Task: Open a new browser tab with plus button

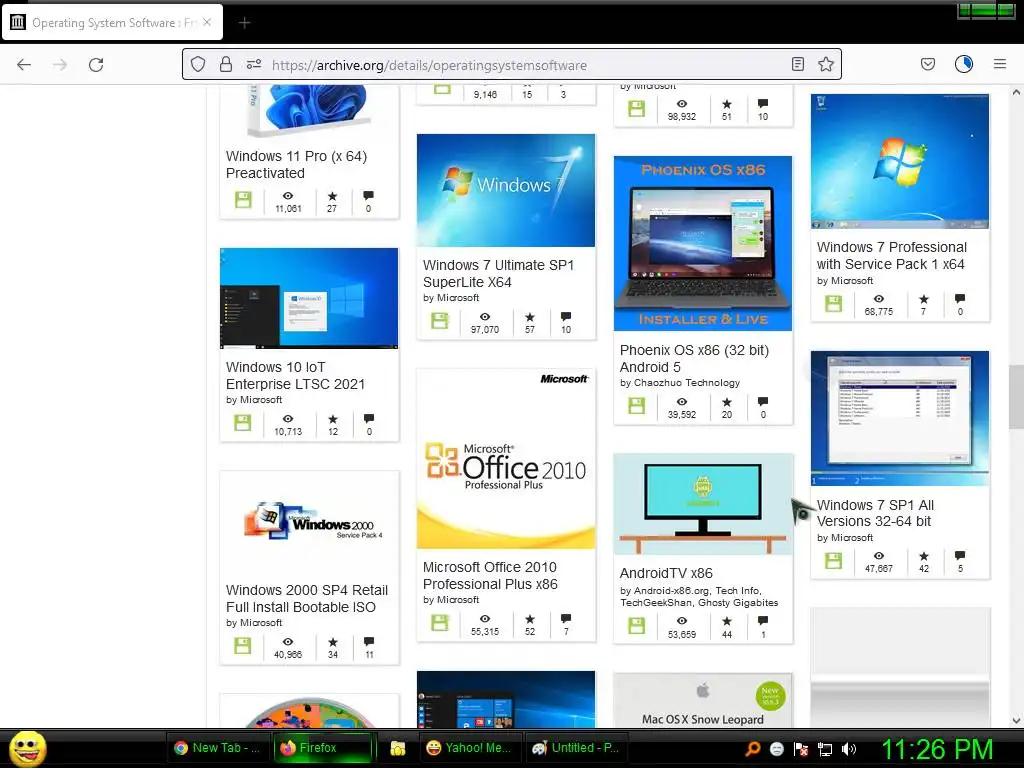Action: 244,23
